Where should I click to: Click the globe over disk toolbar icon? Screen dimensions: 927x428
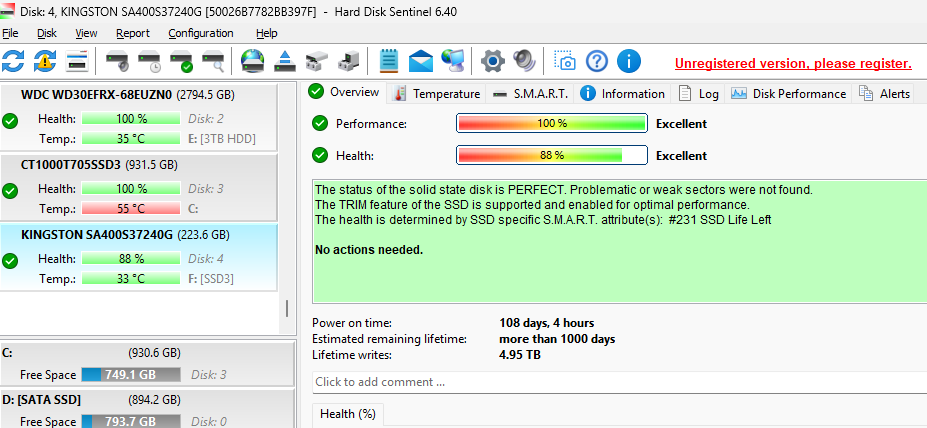(x=253, y=60)
